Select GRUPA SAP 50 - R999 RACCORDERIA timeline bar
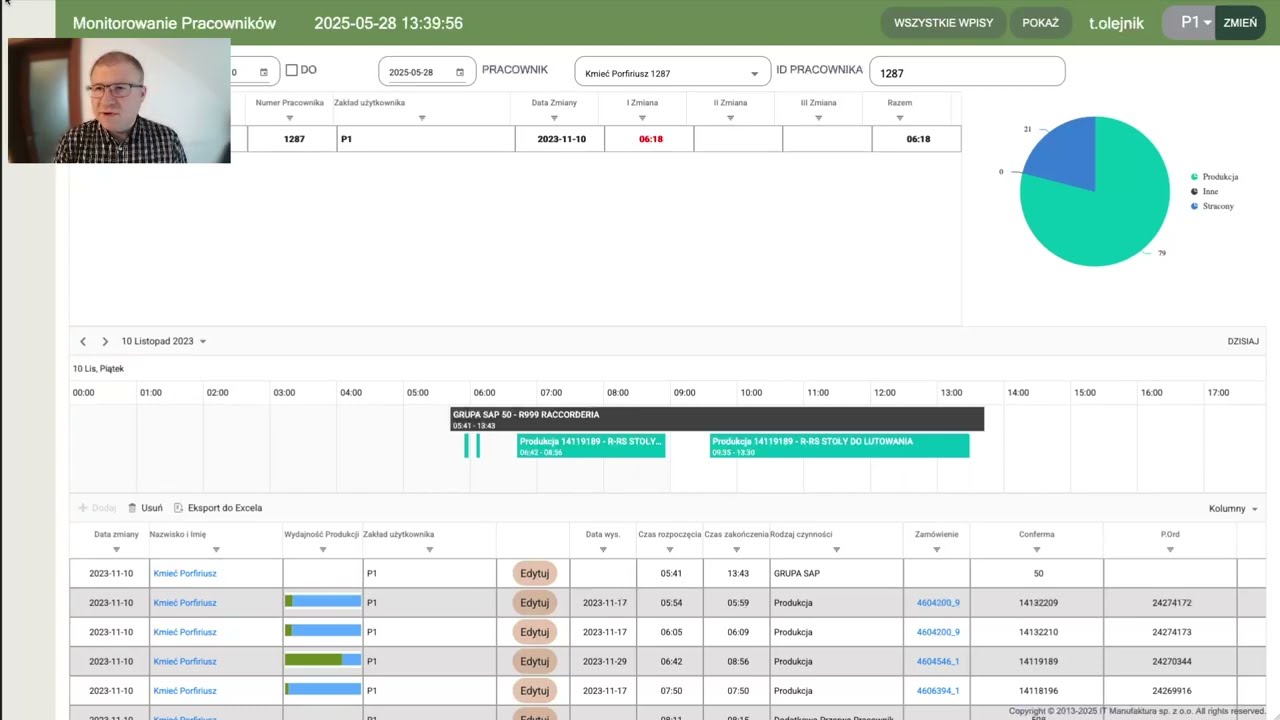The height and width of the screenshot is (720, 1280). pyautogui.click(x=717, y=419)
